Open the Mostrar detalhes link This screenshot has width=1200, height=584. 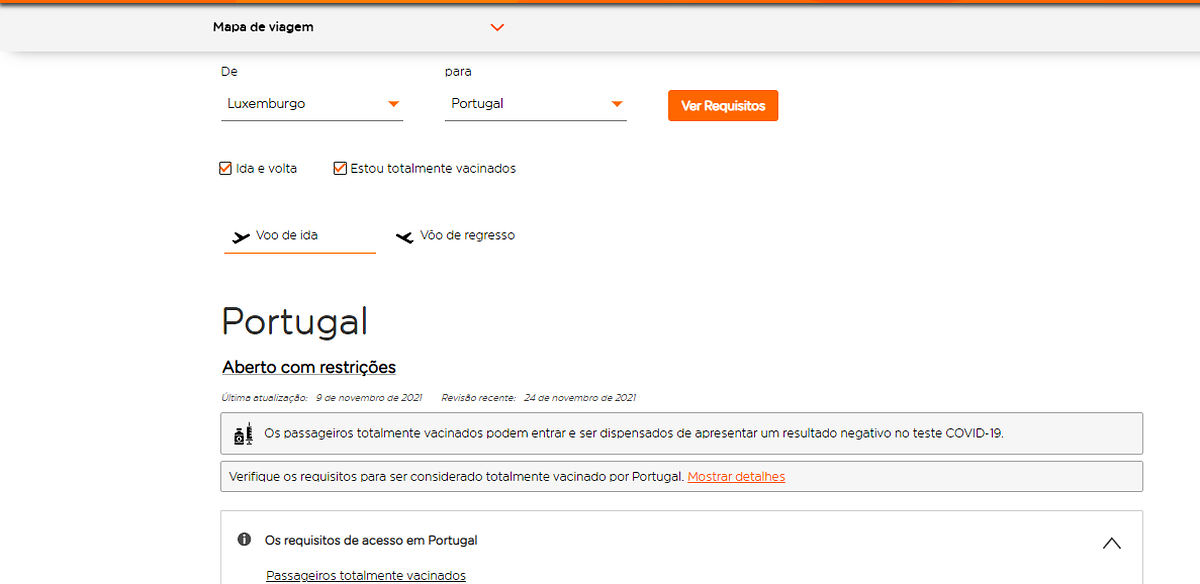pos(736,477)
